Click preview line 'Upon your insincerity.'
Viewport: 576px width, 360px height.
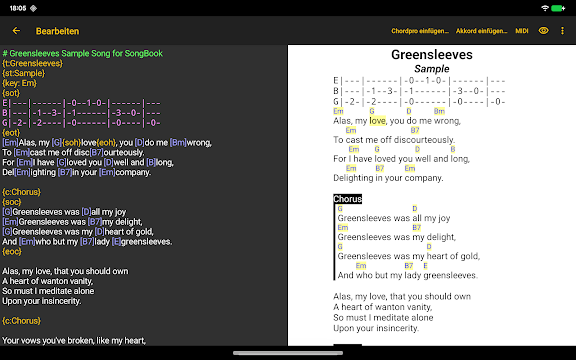click(376, 328)
